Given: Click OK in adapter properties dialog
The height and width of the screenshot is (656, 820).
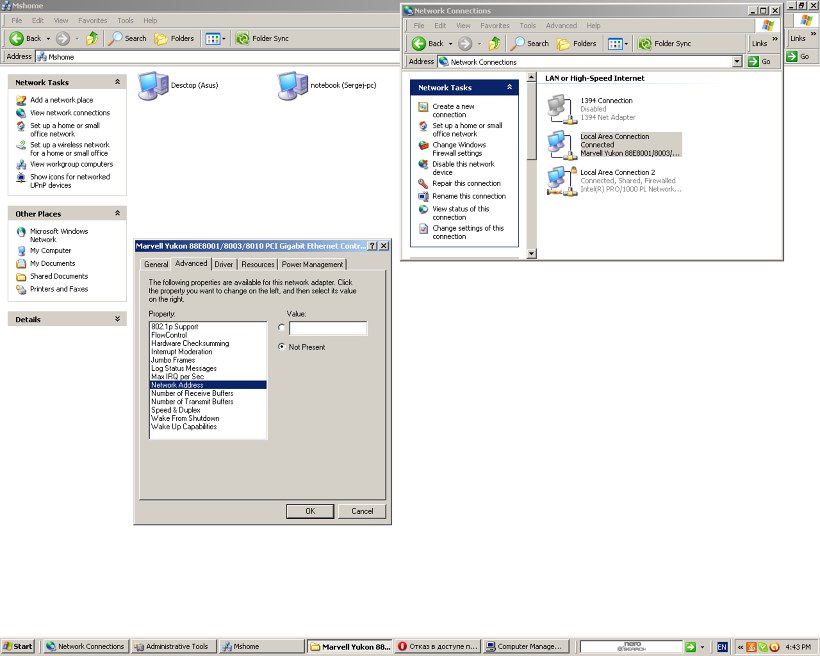Looking at the screenshot, I should (x=310, y=511).
